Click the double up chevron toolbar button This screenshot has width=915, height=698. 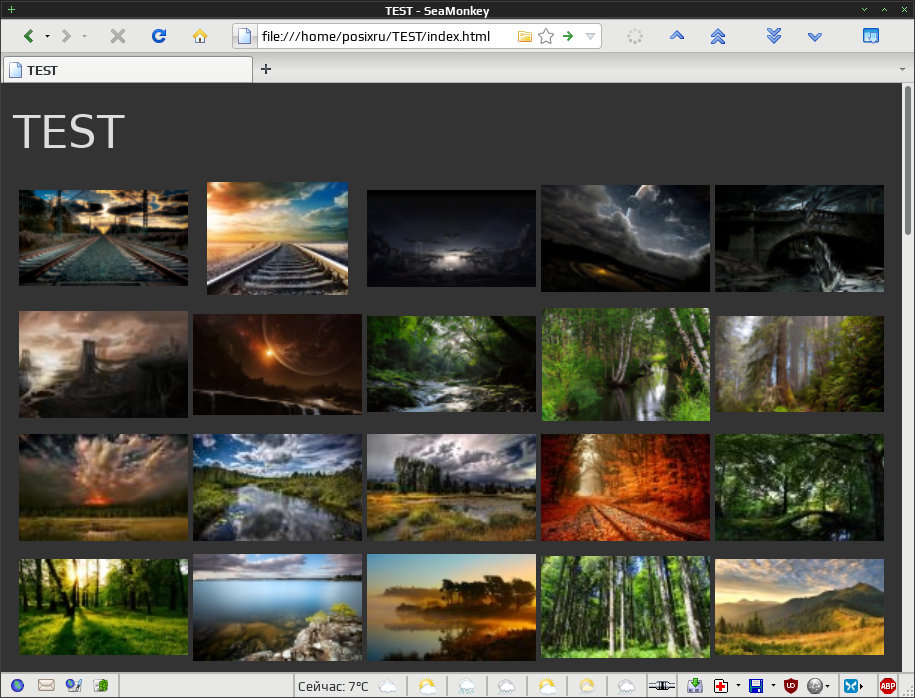718,36
